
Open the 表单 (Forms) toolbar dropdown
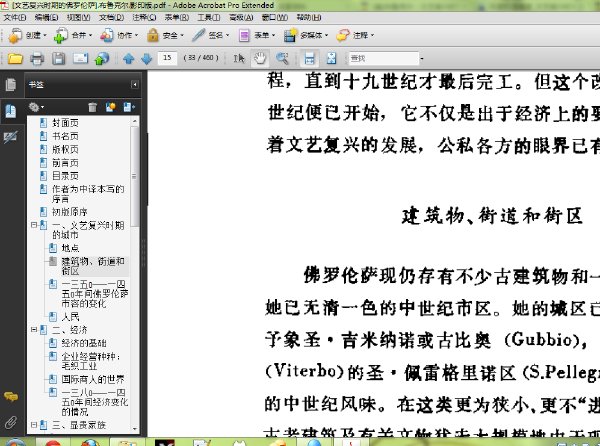point(256,35)
